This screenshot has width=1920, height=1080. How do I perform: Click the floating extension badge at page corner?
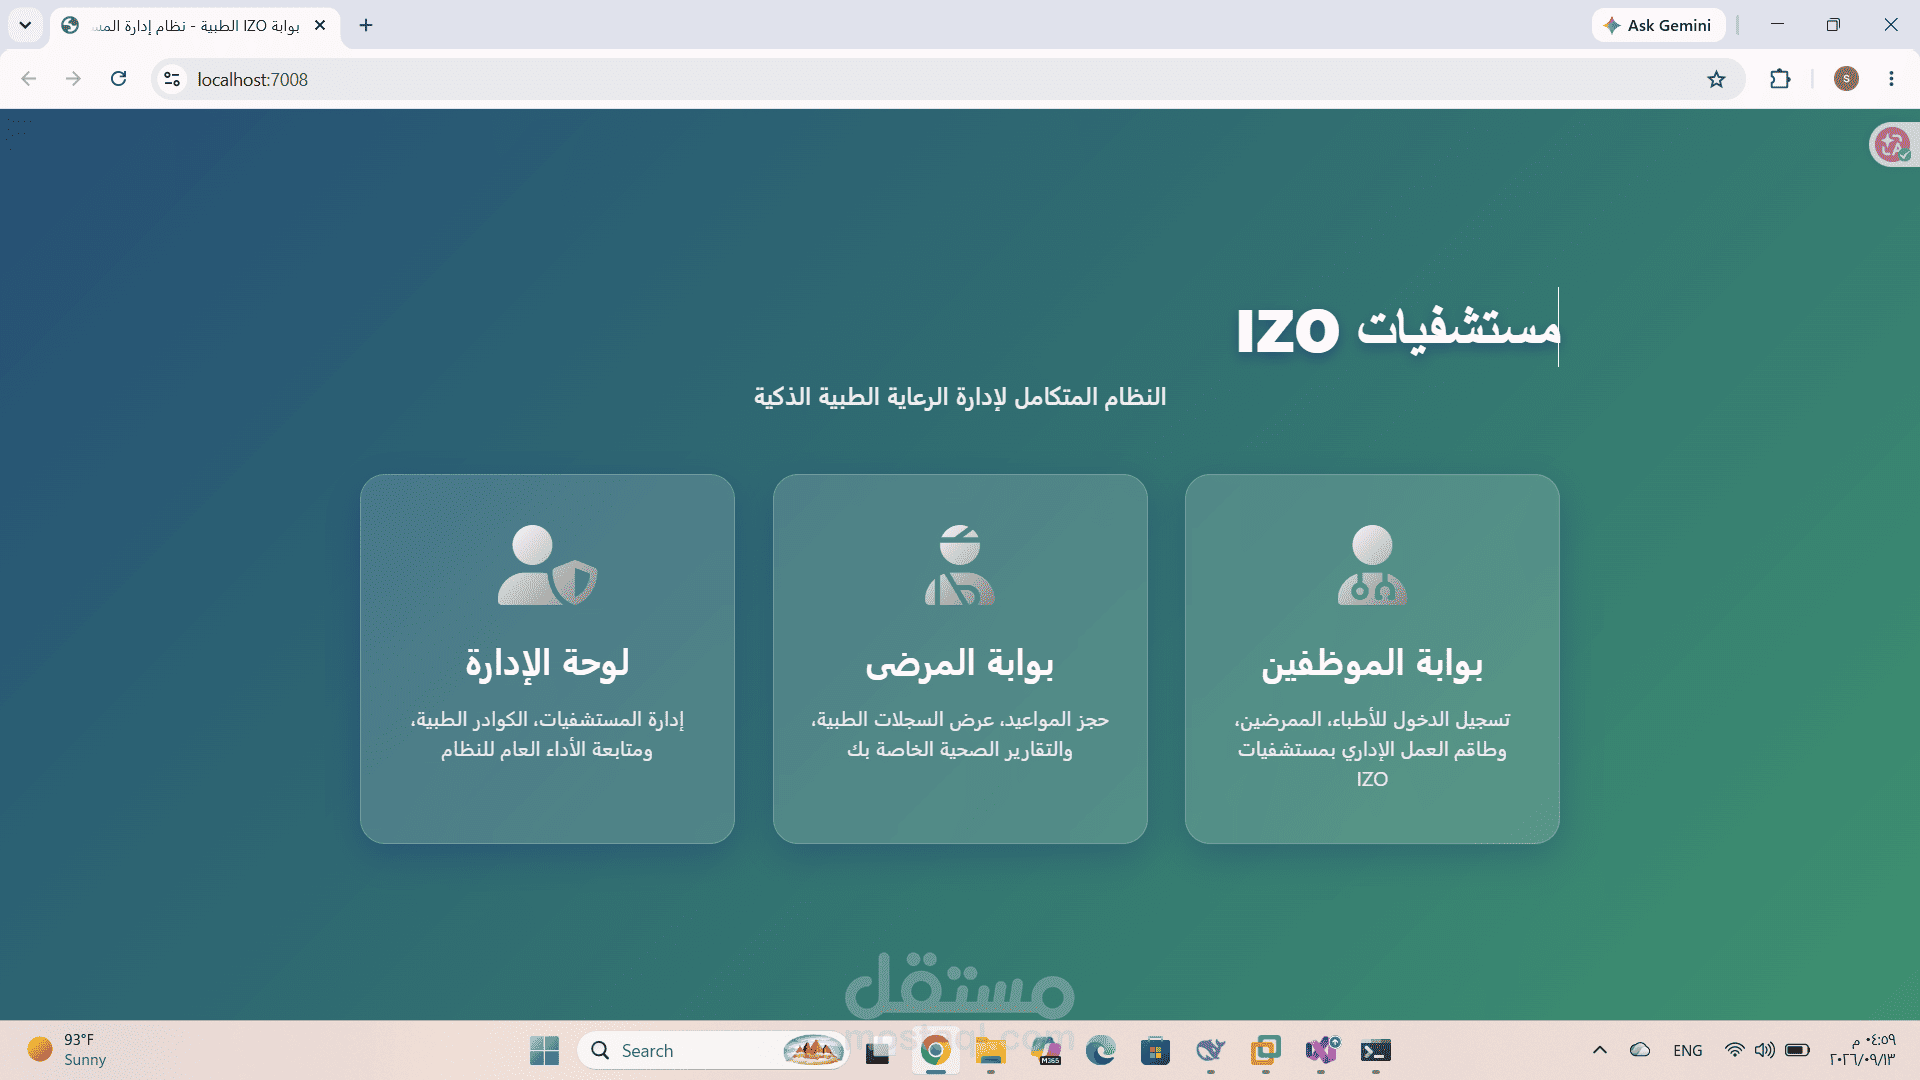coord(1893,145)
